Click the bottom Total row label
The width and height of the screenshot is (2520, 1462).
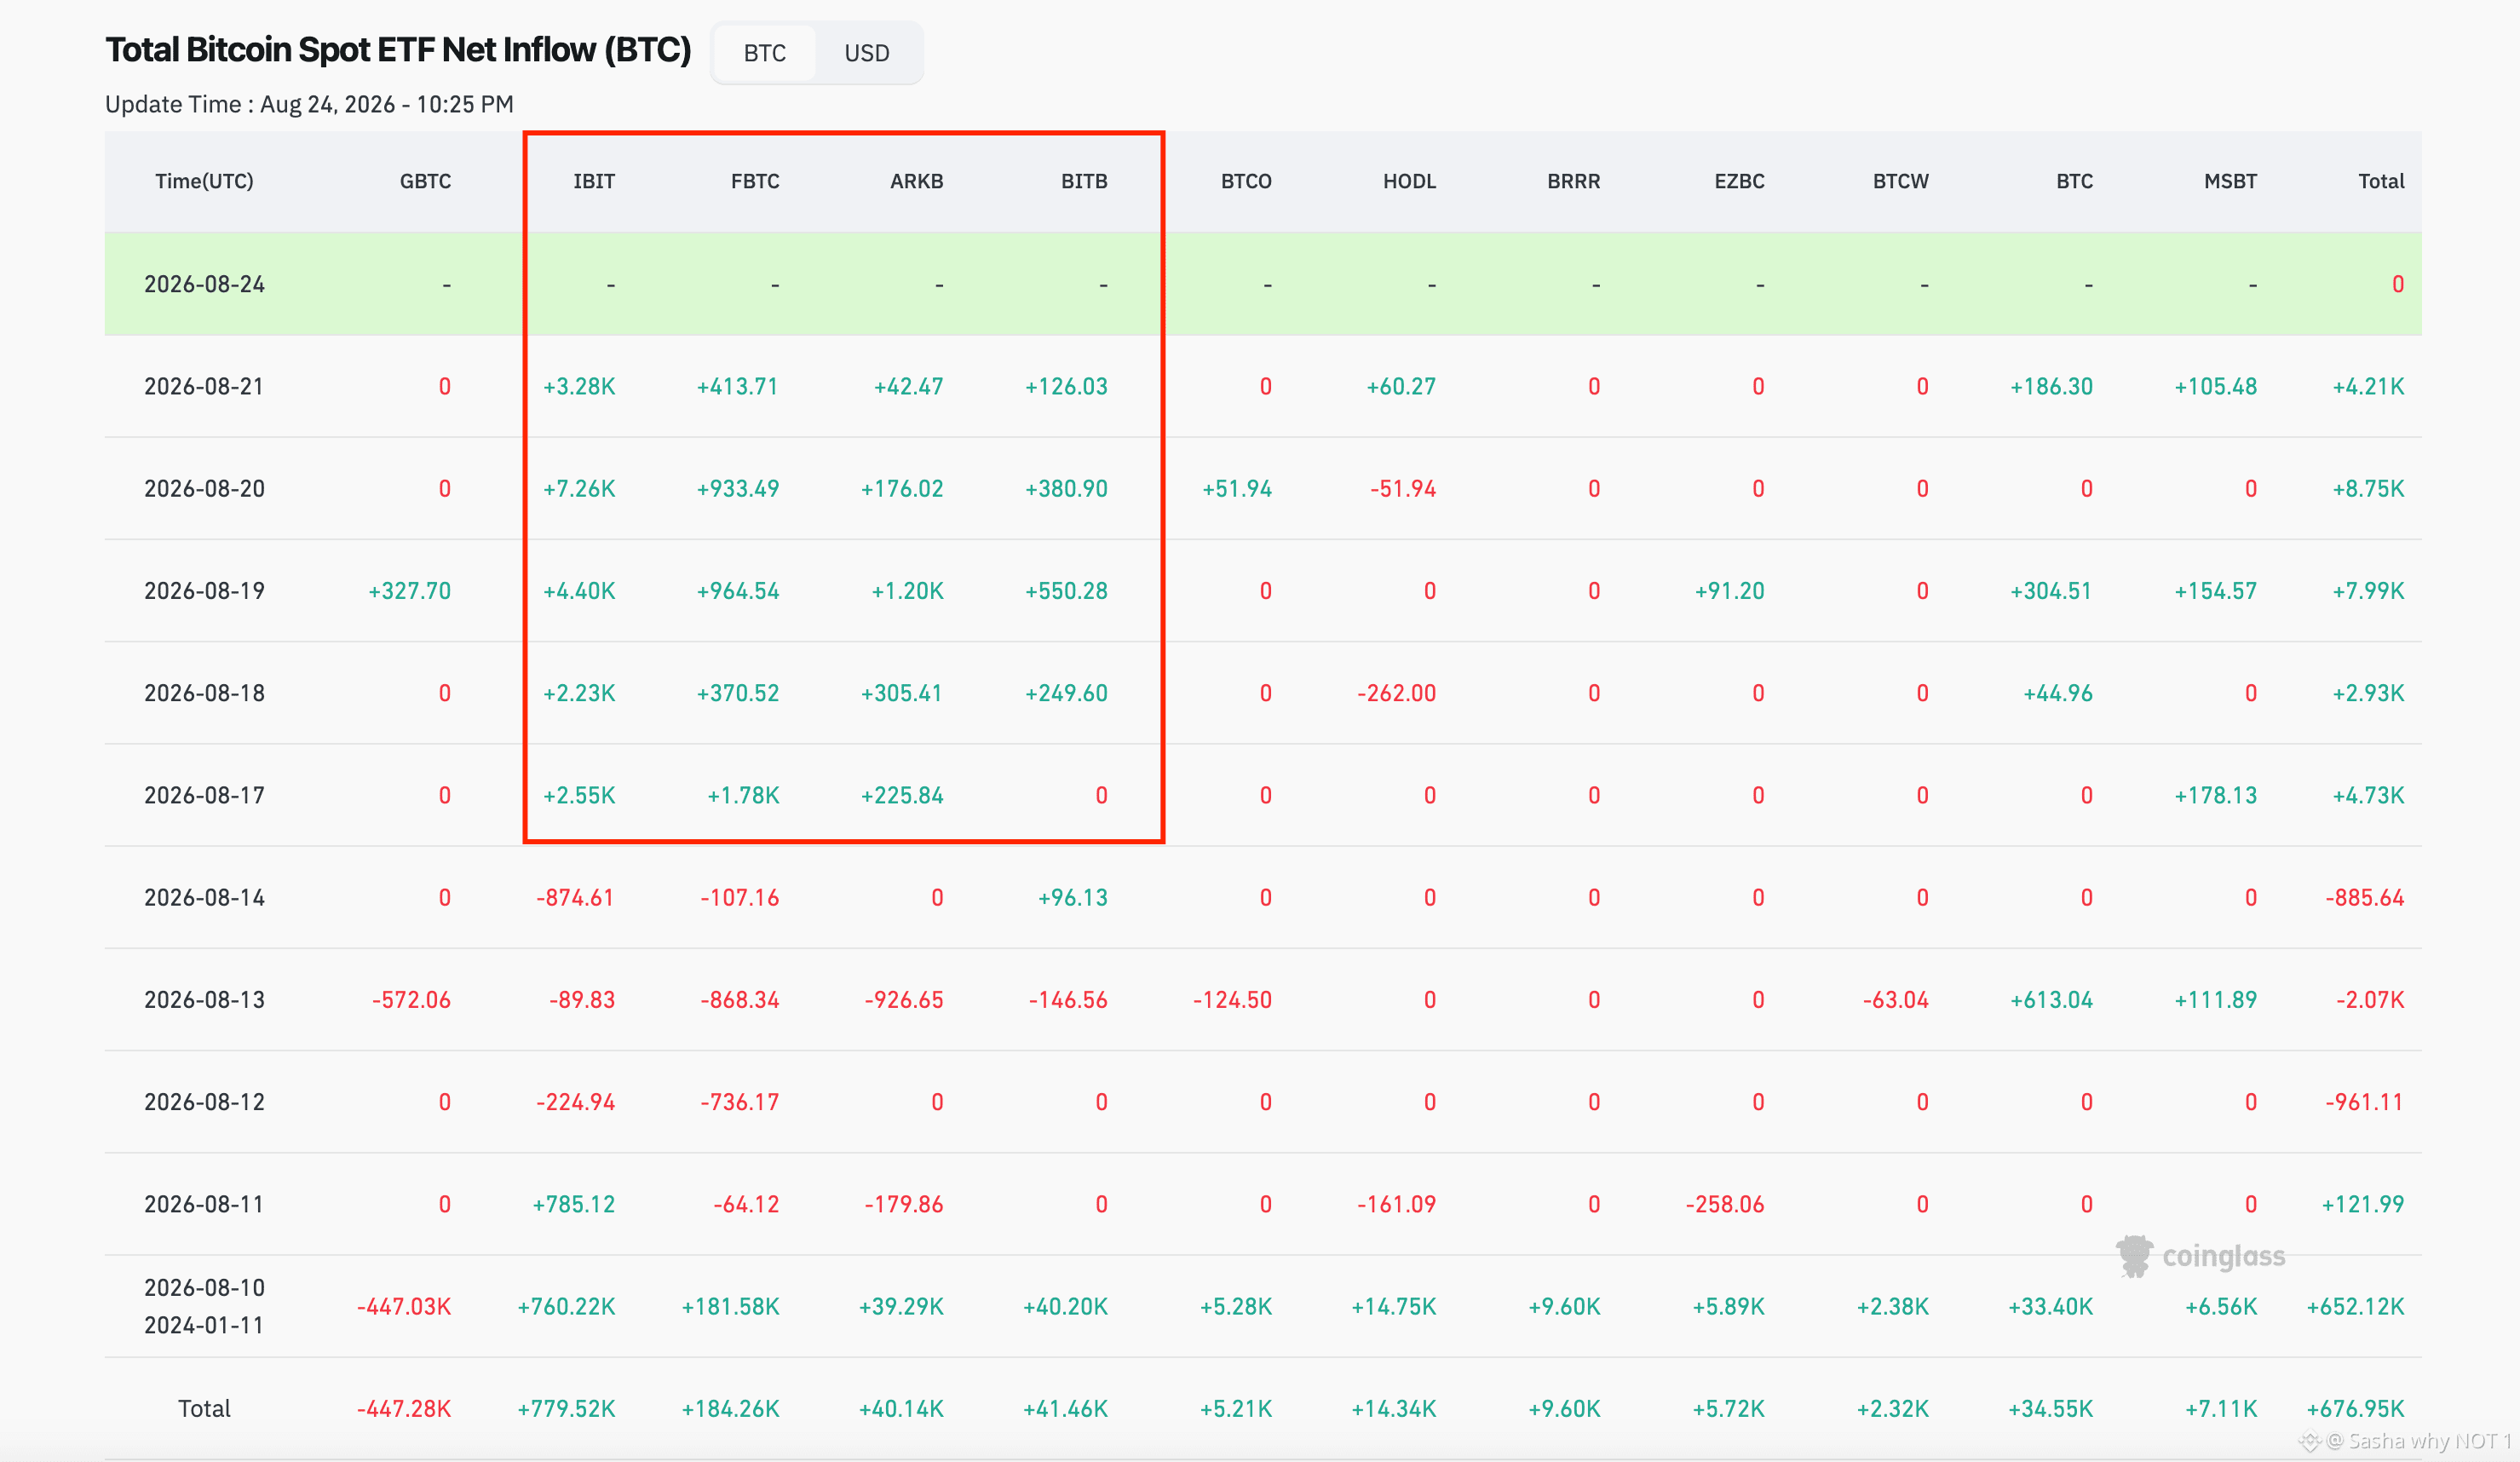point(204,1409)
